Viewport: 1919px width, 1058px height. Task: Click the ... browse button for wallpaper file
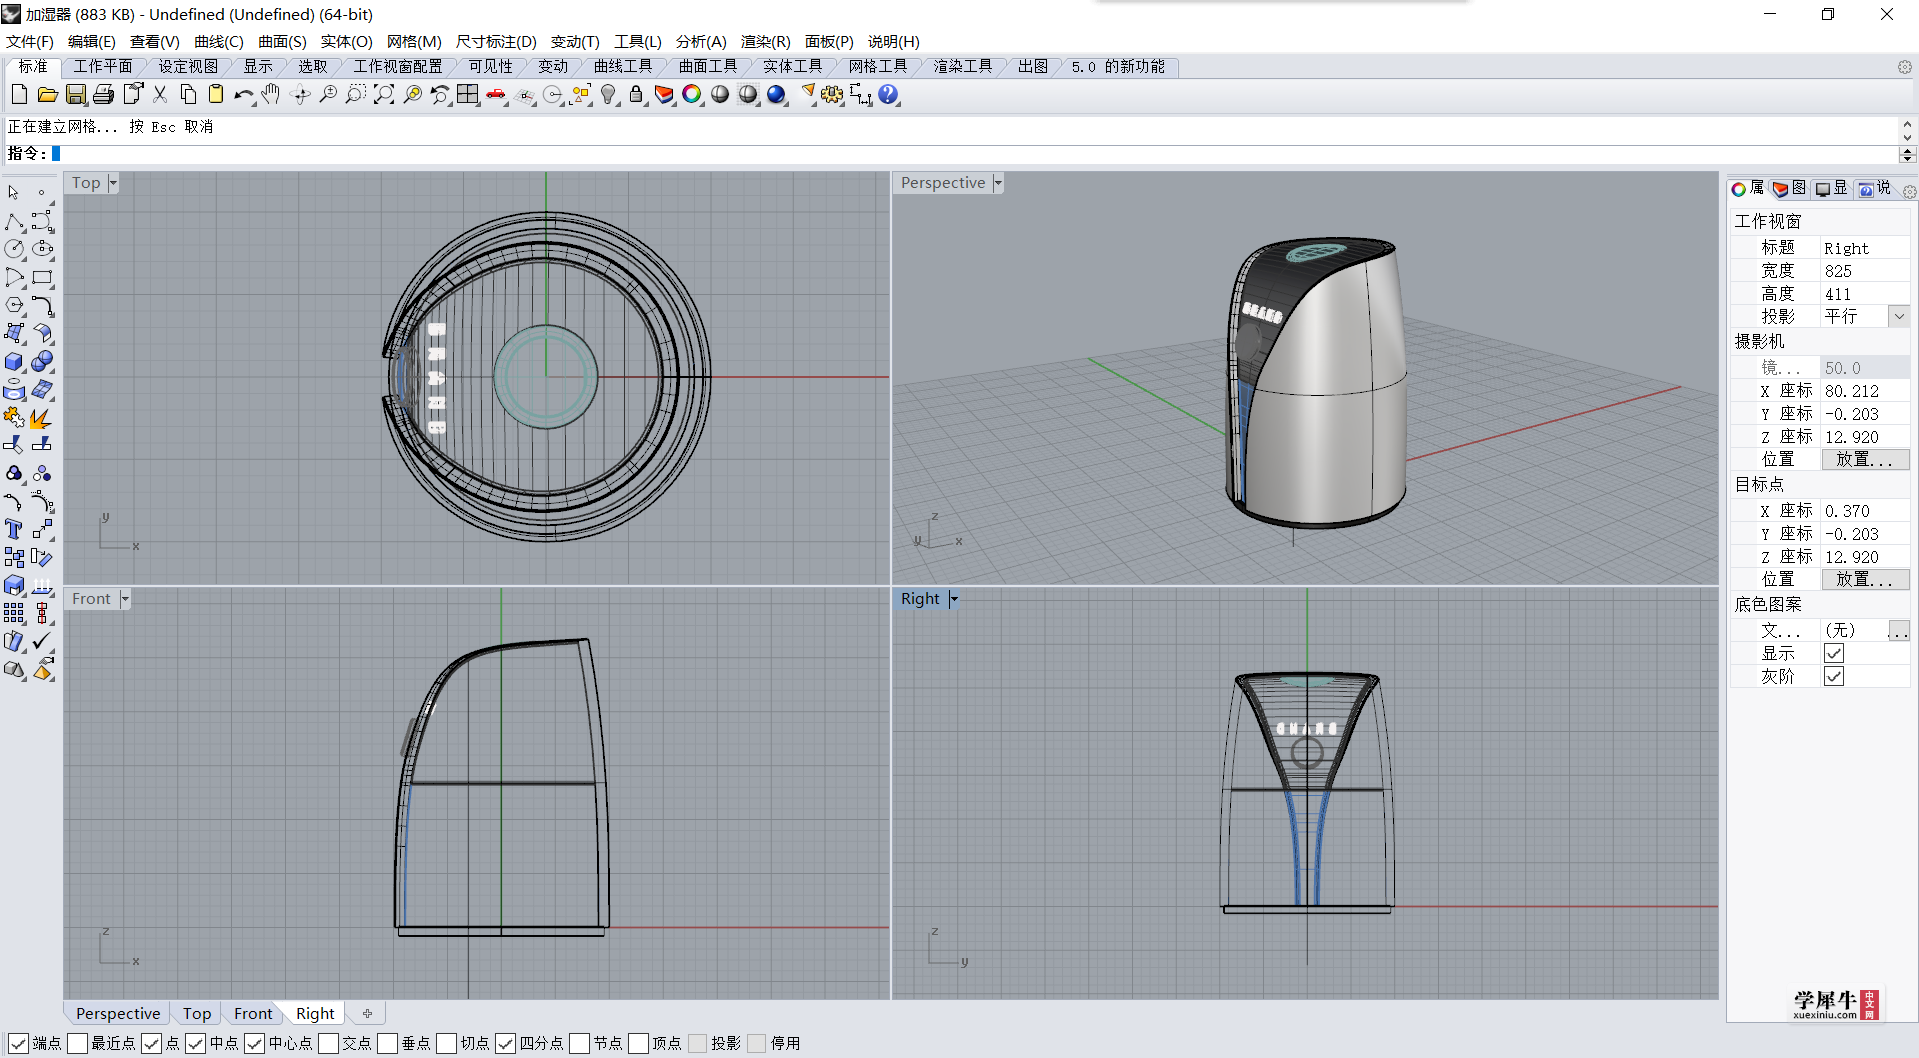click(x=1898, y=630)
